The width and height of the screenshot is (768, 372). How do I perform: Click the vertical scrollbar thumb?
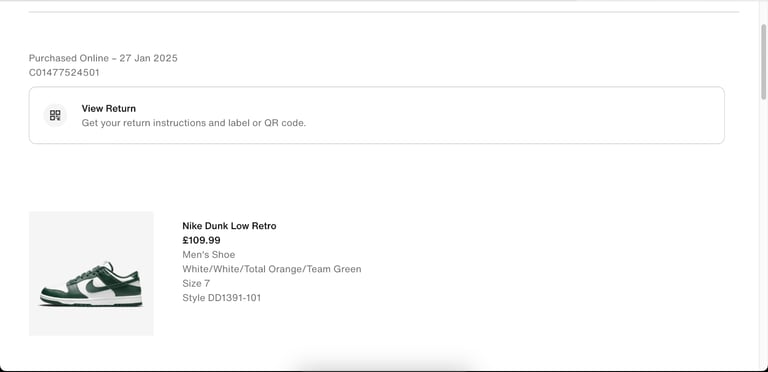pos(764,62)
